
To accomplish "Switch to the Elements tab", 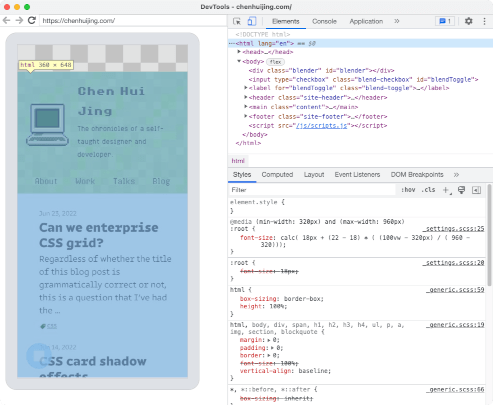I will click(x=286, y=21).
